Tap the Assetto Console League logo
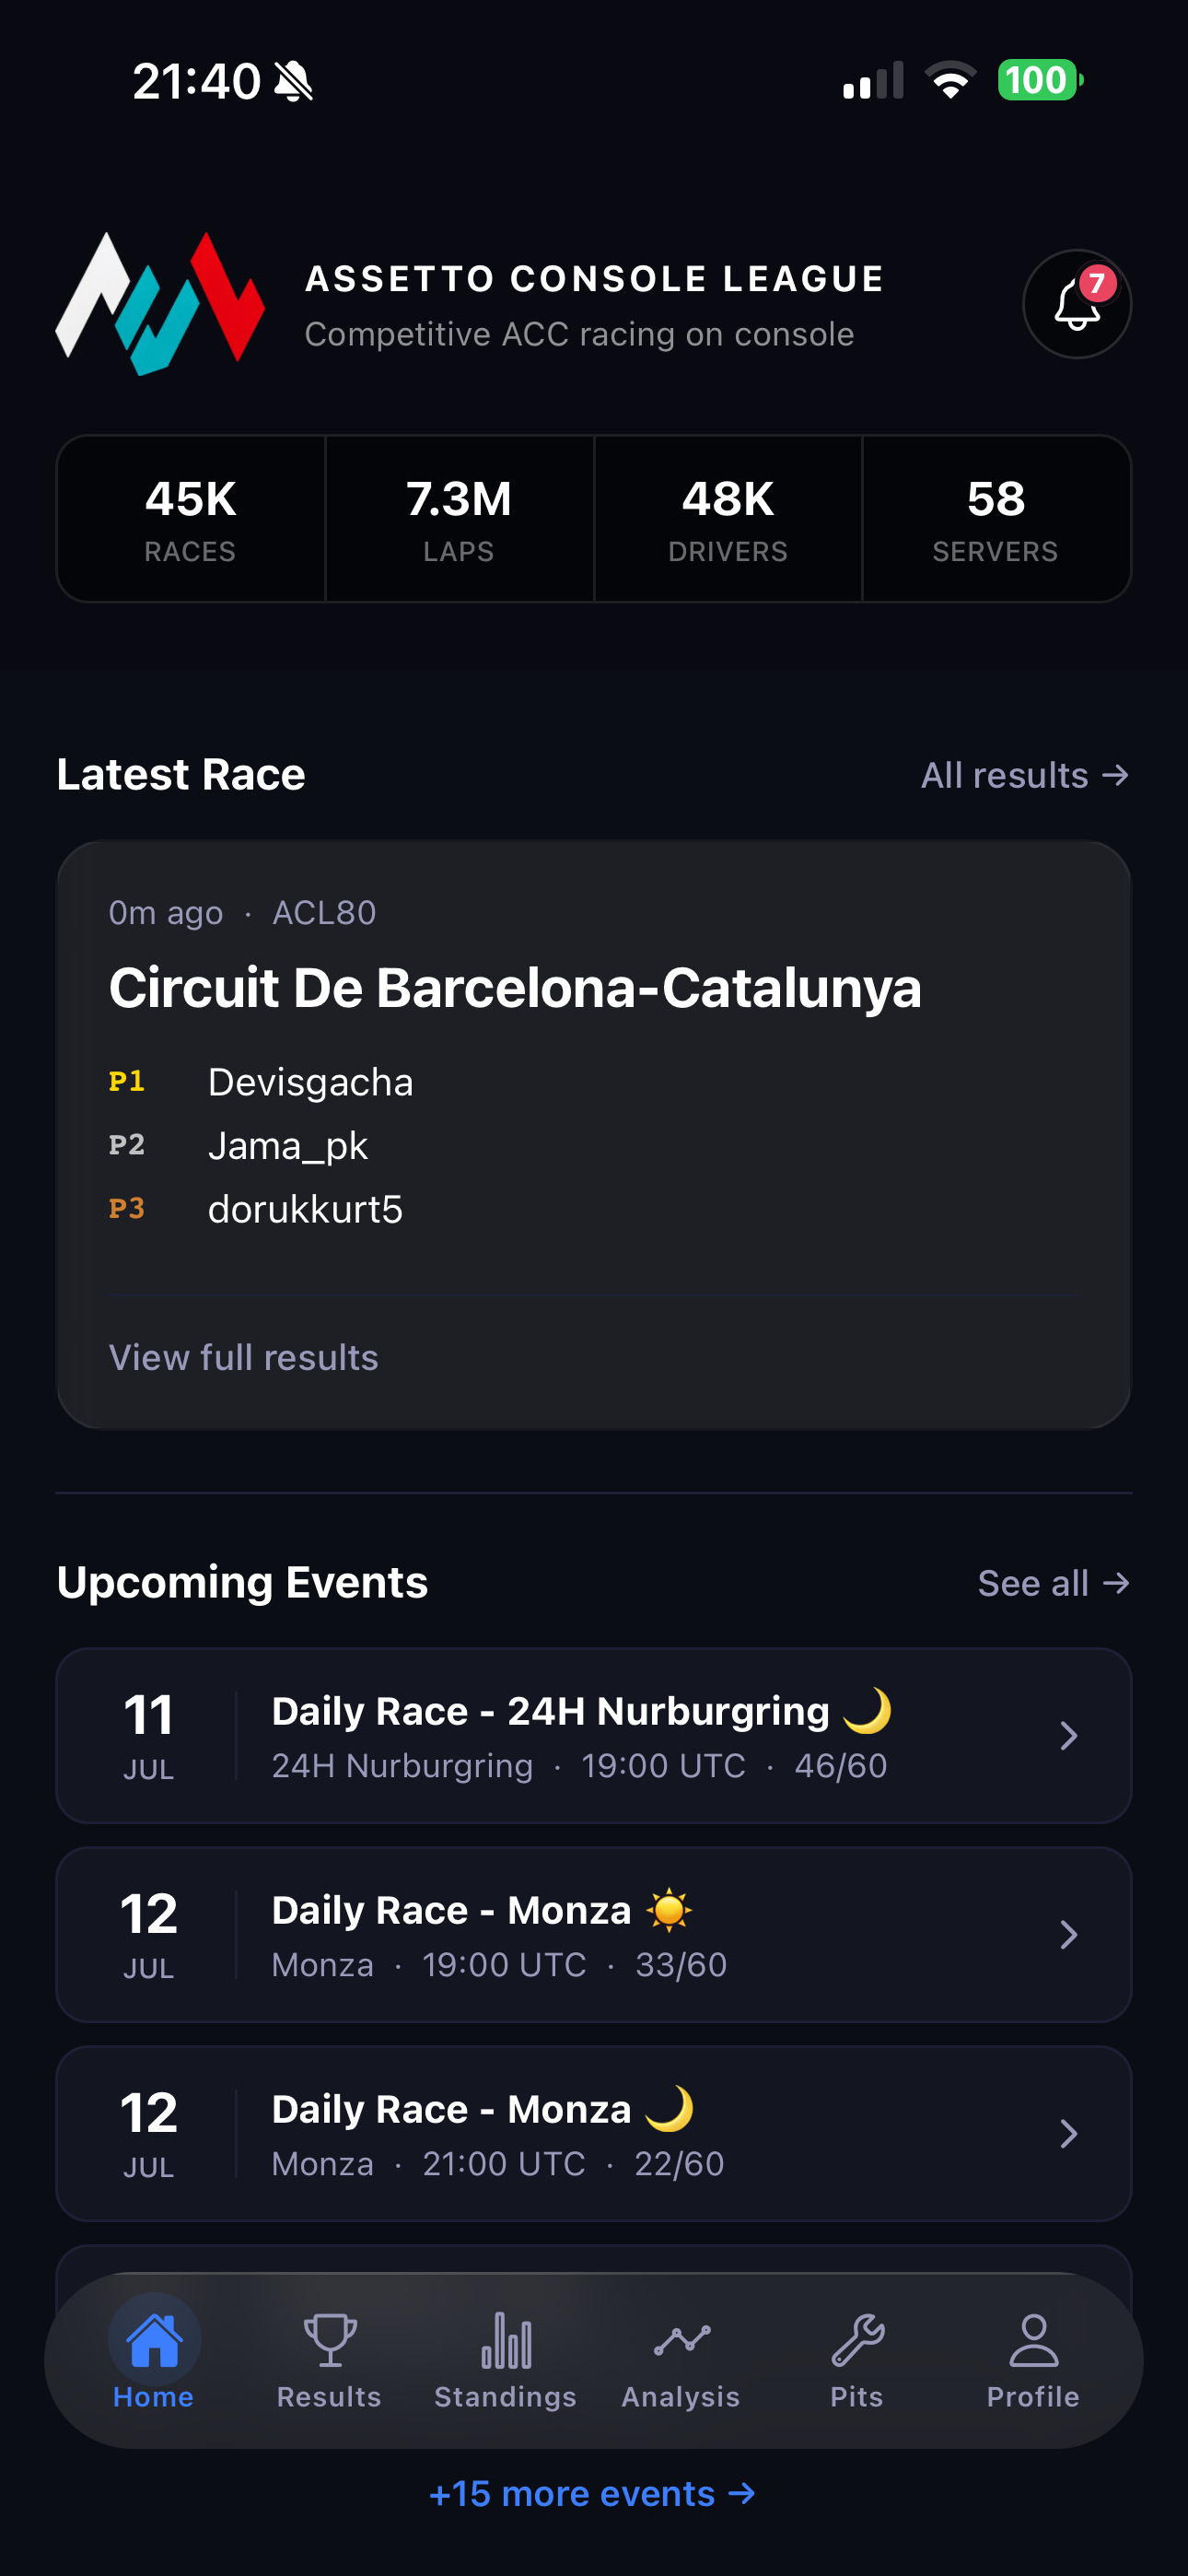Image resolution: width=1188 pixels, height=2576 pixels. click(x=160, y=304)
